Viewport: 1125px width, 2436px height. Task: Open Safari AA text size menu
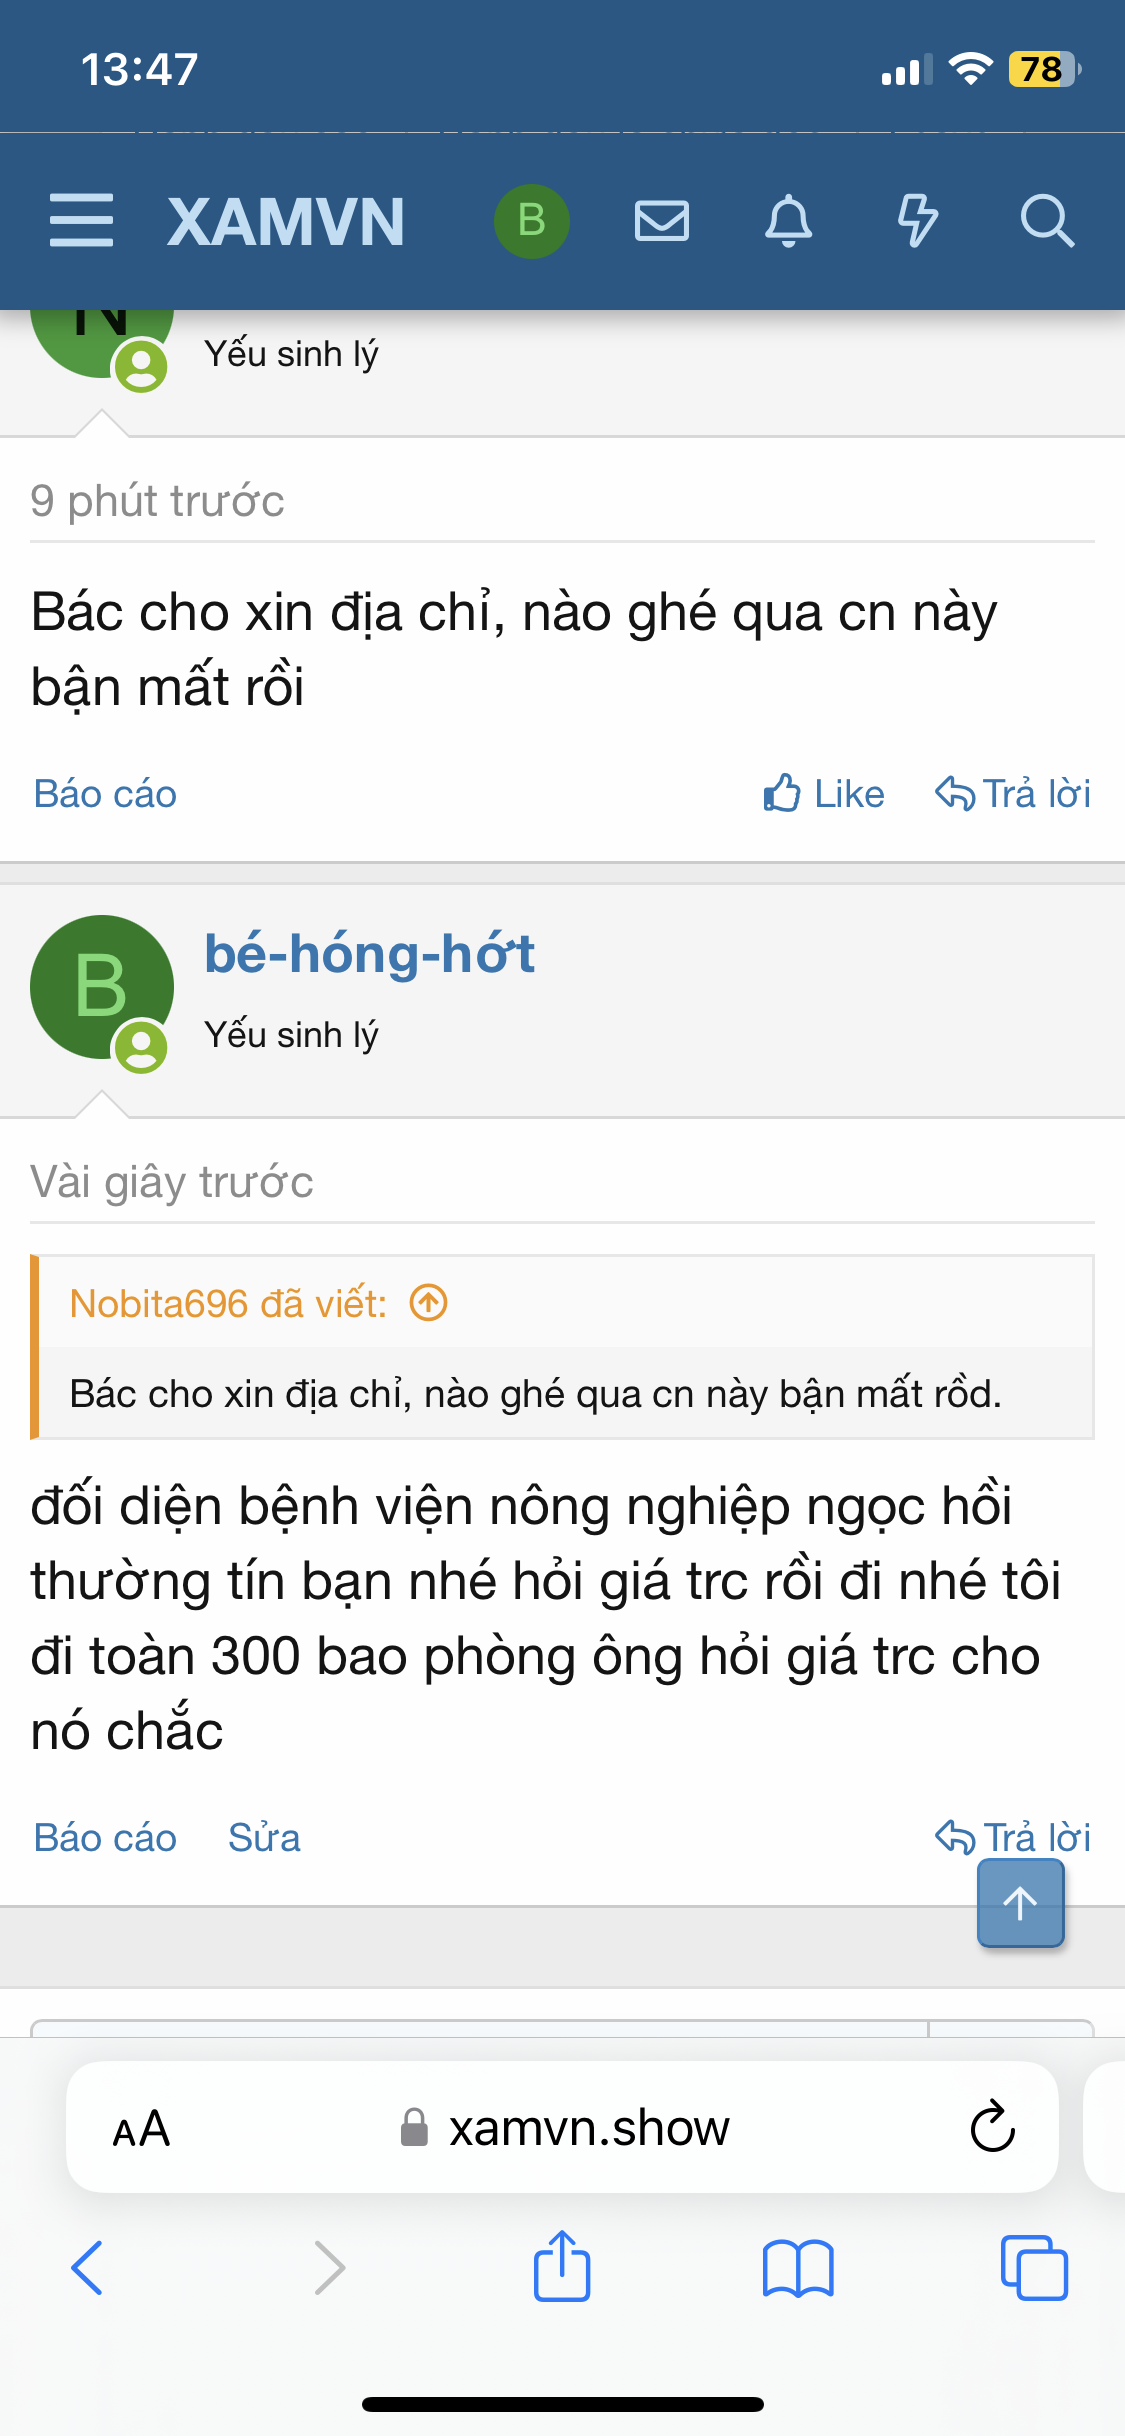141,2128
